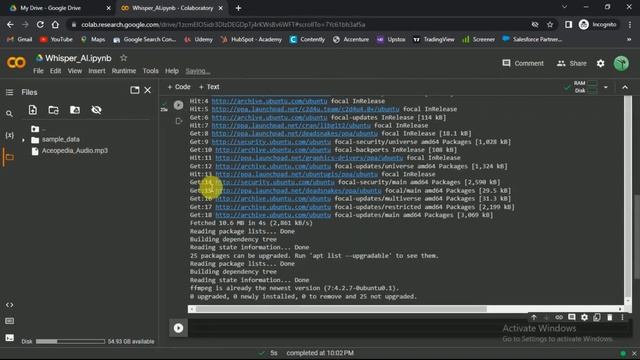Viewport: 640px width, 360px height.
Task: Select the Files folder sidebar icon
Action: pyautogui.click(x=9, y=157)
